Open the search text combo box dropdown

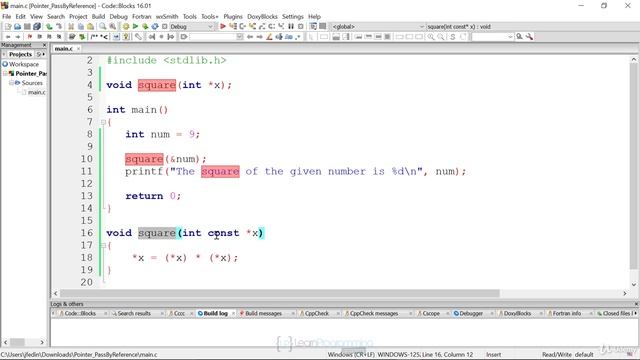(x=510, y=37)
